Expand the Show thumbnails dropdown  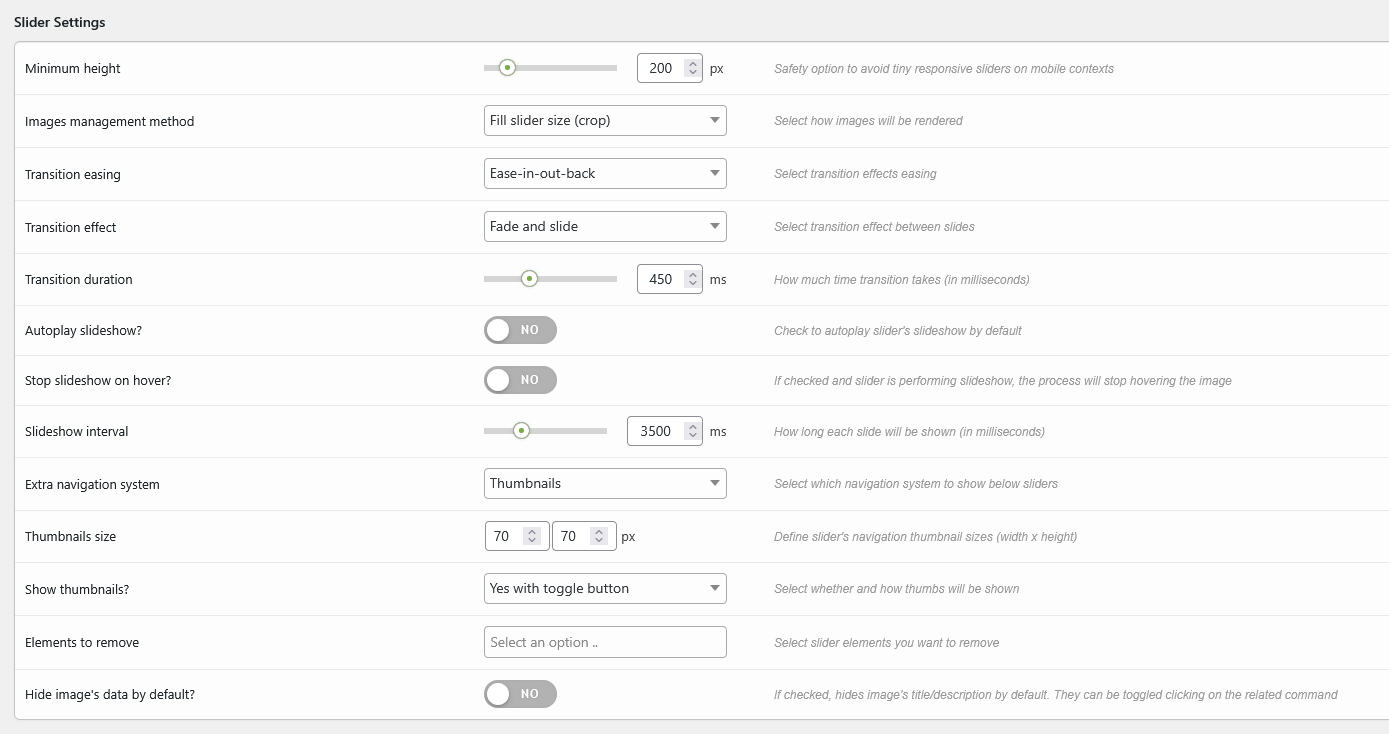[604, 588]
